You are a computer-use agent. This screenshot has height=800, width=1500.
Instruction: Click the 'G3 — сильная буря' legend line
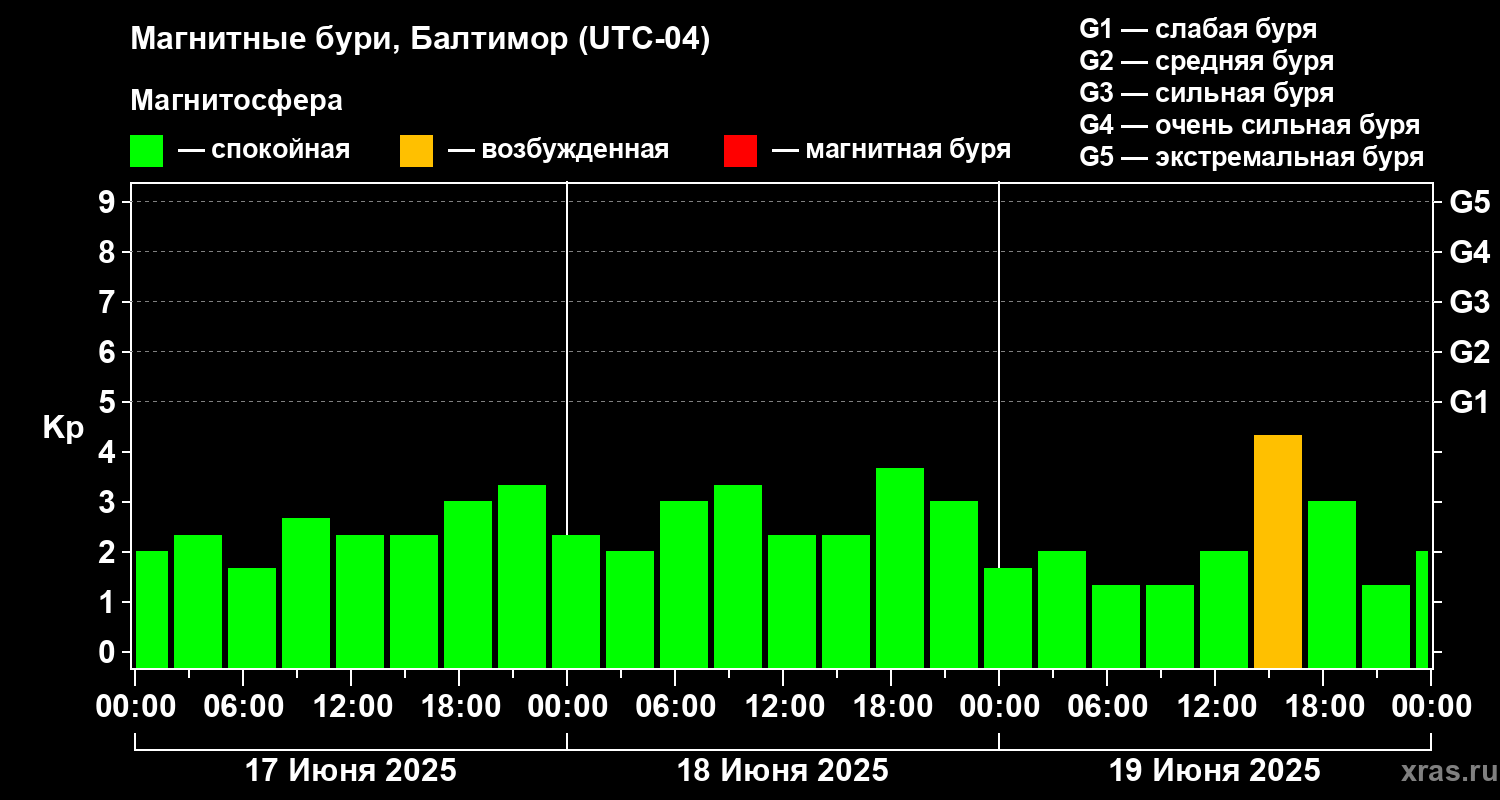click(1207, 93)
